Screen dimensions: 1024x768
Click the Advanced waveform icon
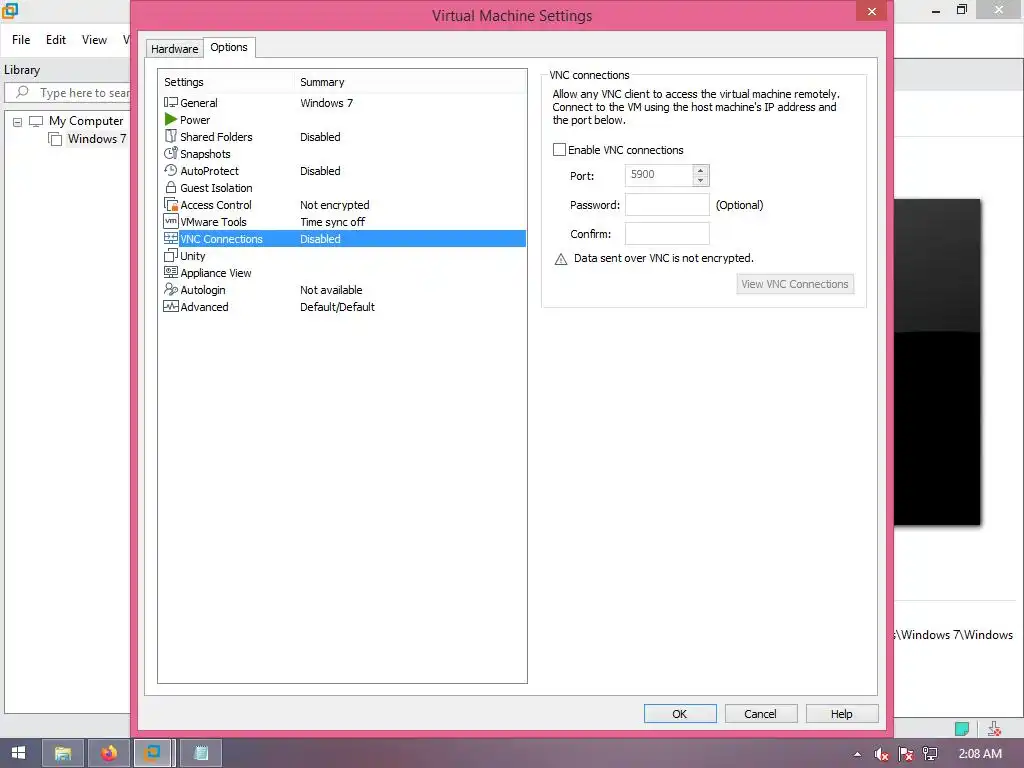pyautogui.click(x=170, y=306)
